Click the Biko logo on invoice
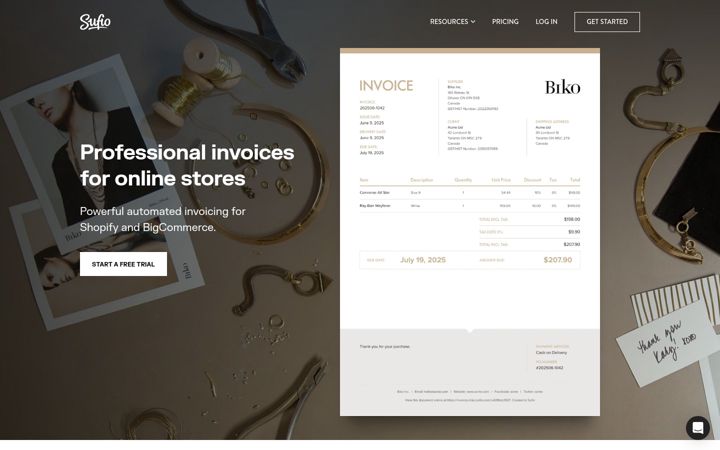The width and height of the screenshot is (720, 450). [x=562, y=87]
